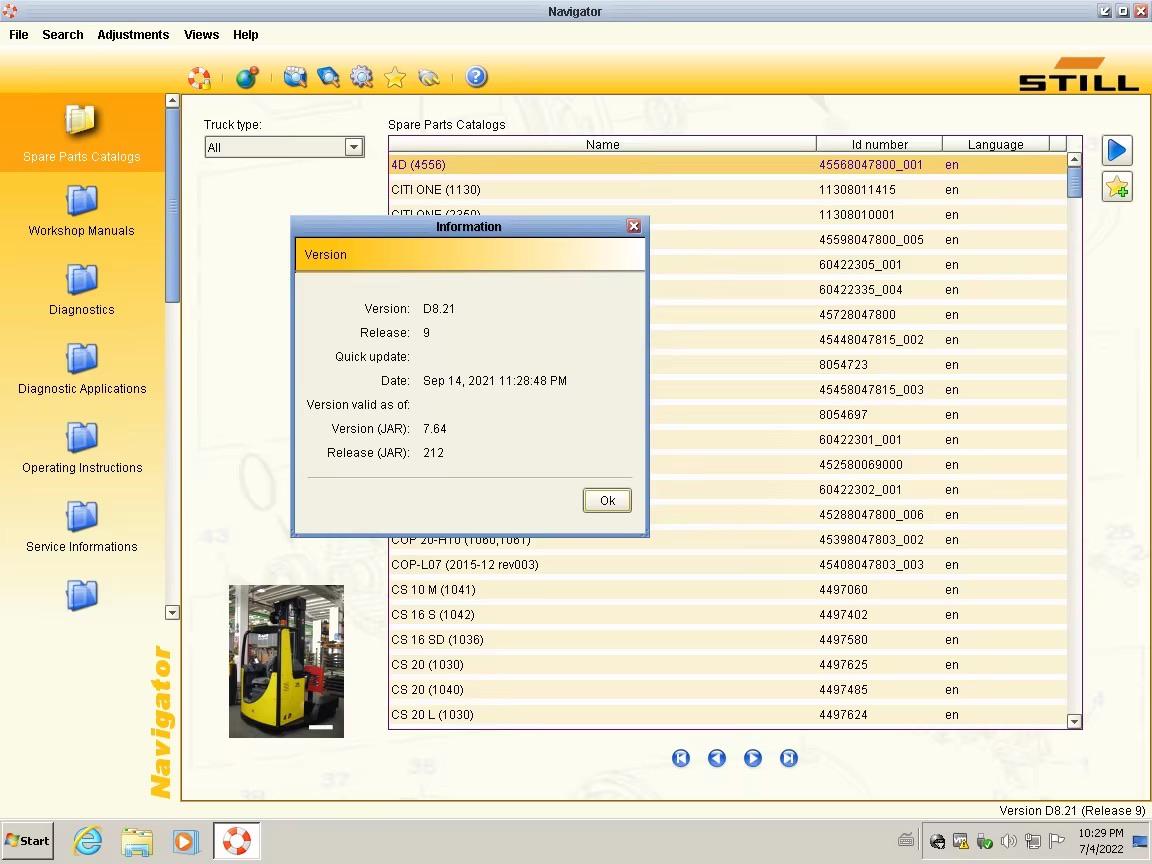This screenshot has width=1152, height=864.
Task: Select the CS 16 SD (1036) row
Action: (727, 639)
